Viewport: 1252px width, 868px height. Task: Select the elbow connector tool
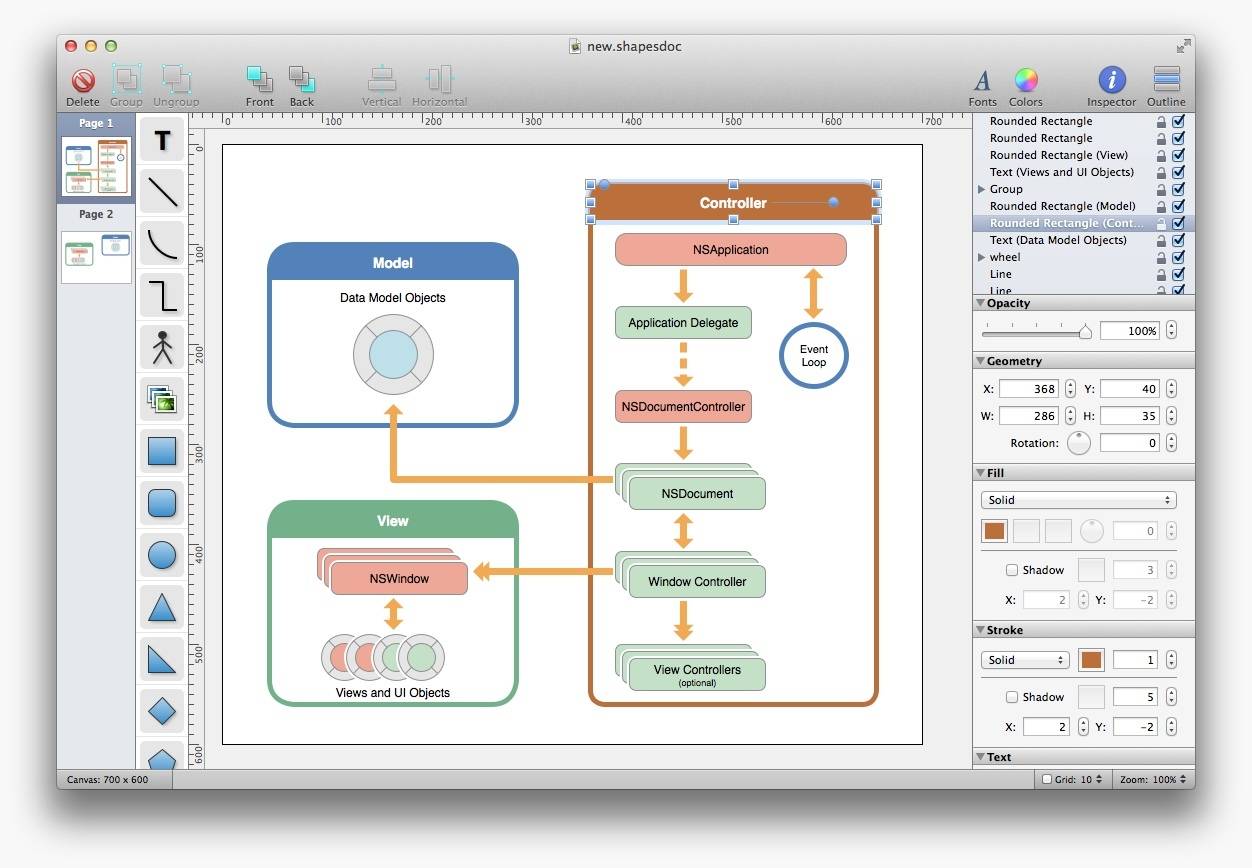pos(162,295)
